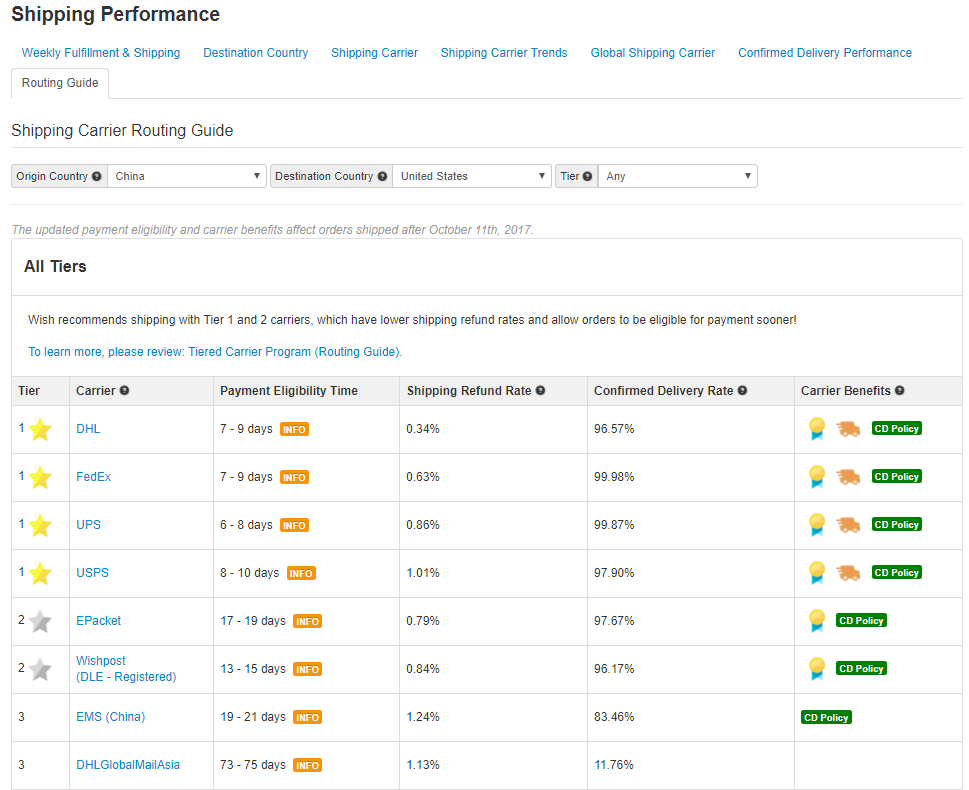Expand the Tier dropdown set to Any
969x790 pixels.
677,176
